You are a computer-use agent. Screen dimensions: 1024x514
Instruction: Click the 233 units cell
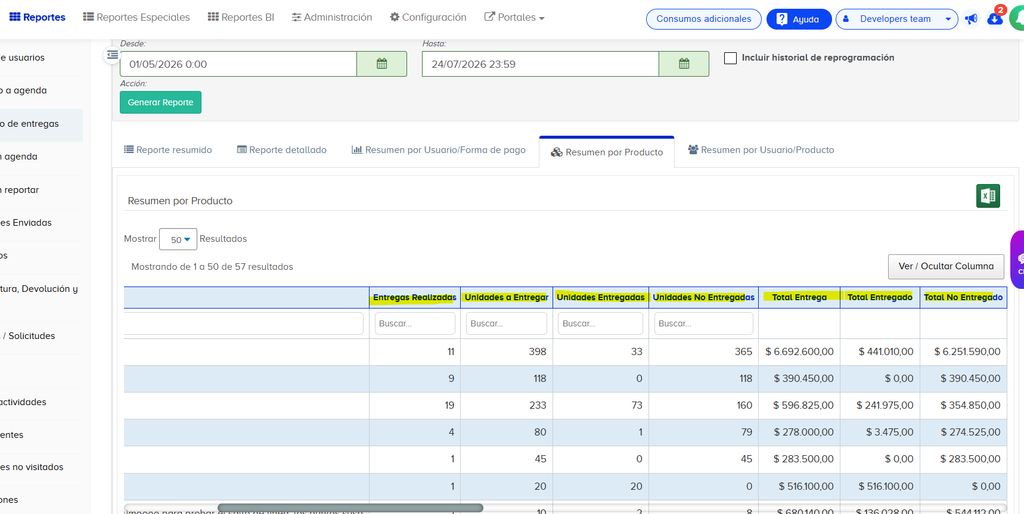[506, 405]
